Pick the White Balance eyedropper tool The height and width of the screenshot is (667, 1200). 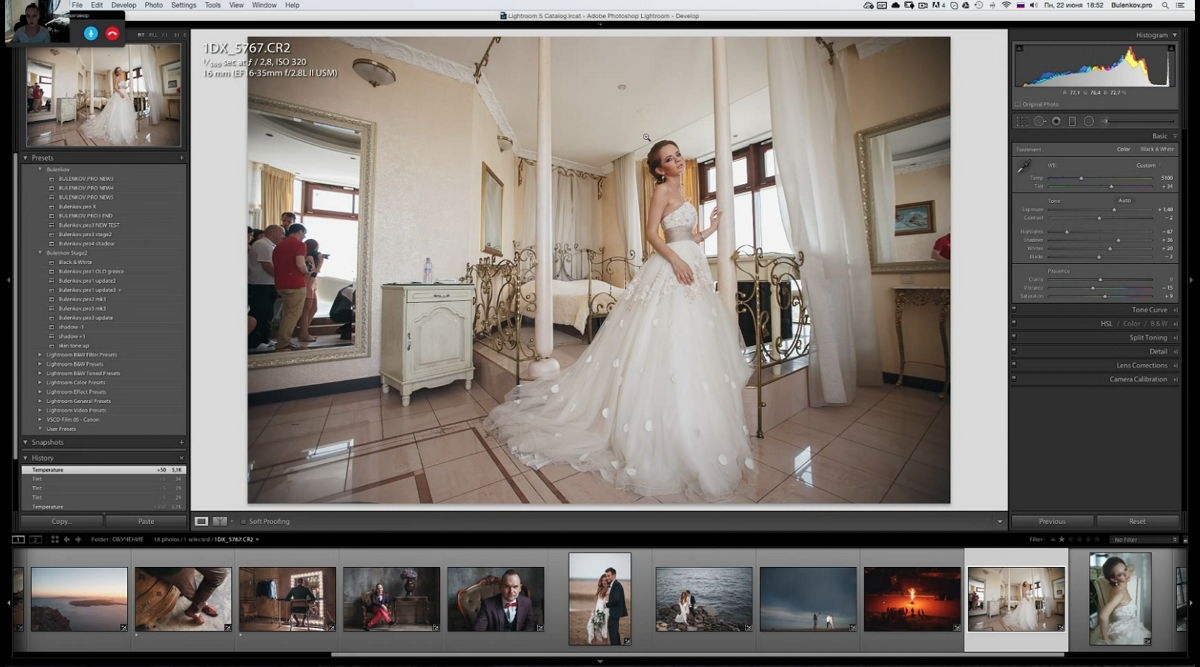pos(1024,168)
